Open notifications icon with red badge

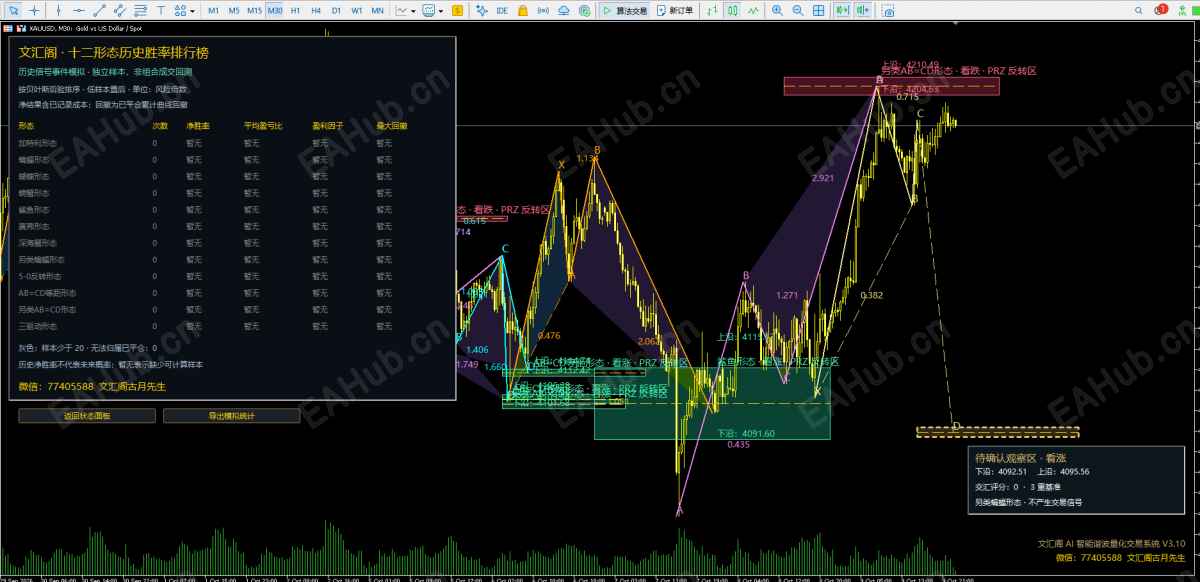[x=1161, y=10]
